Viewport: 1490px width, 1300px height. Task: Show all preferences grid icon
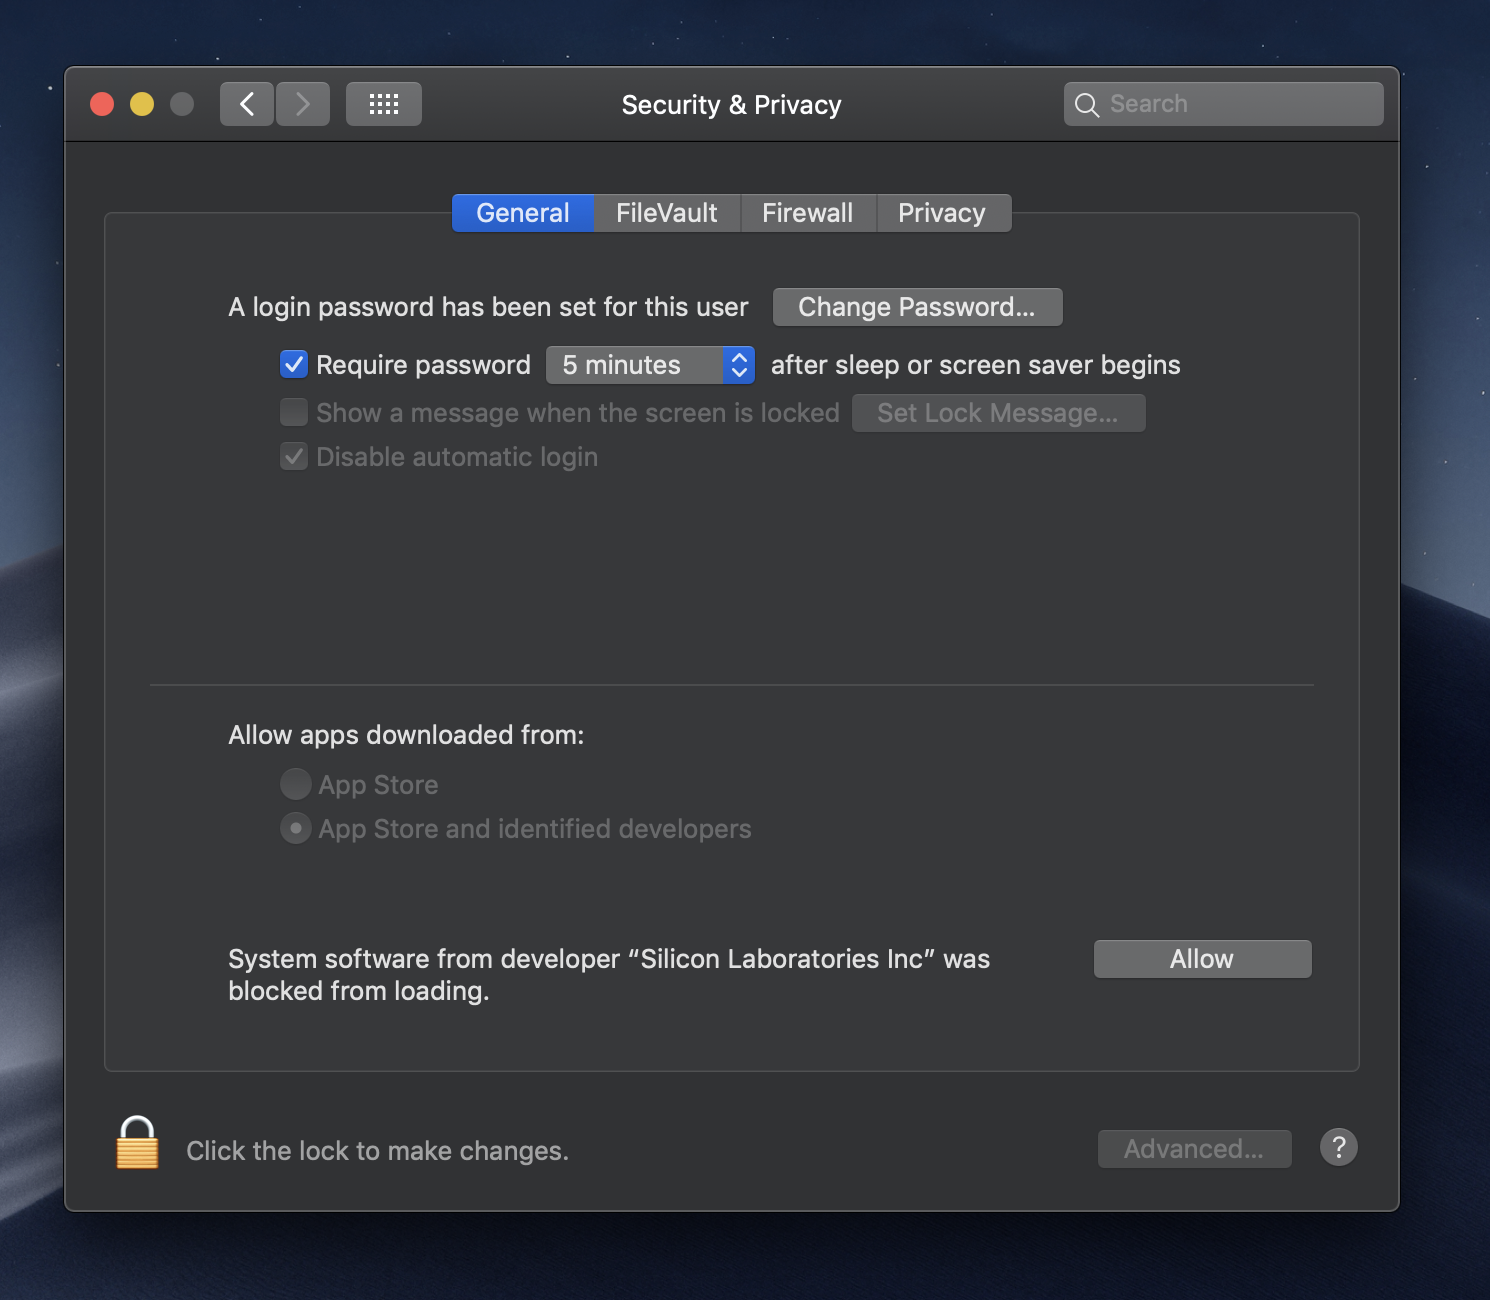pyautogui.click(x=384, y=104)
